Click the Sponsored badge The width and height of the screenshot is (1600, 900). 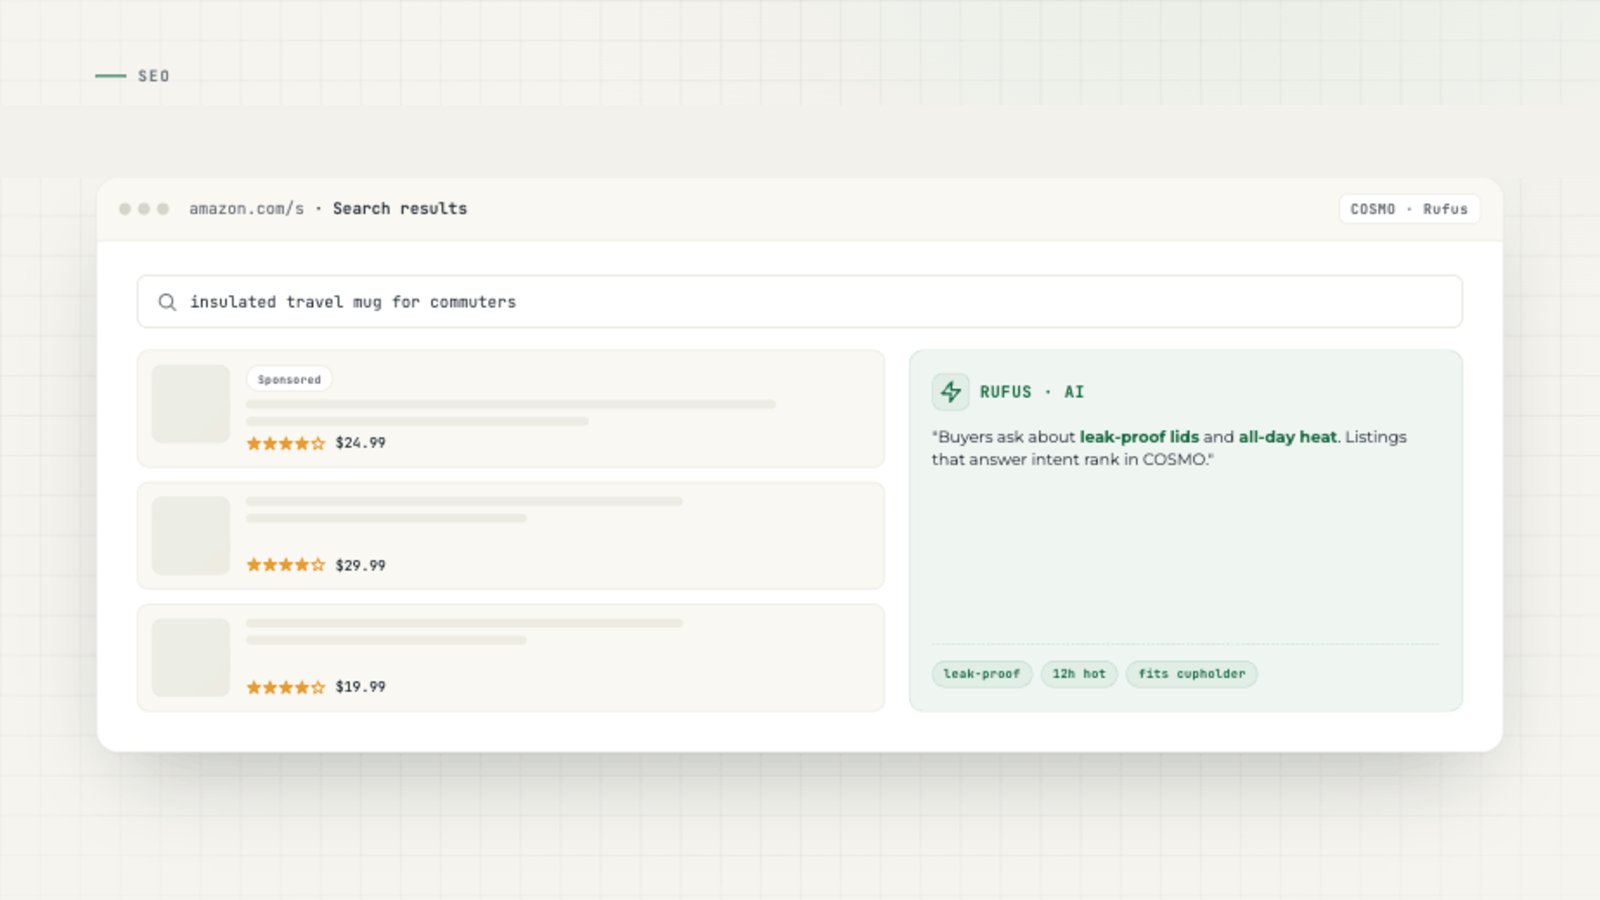point(289,380)
